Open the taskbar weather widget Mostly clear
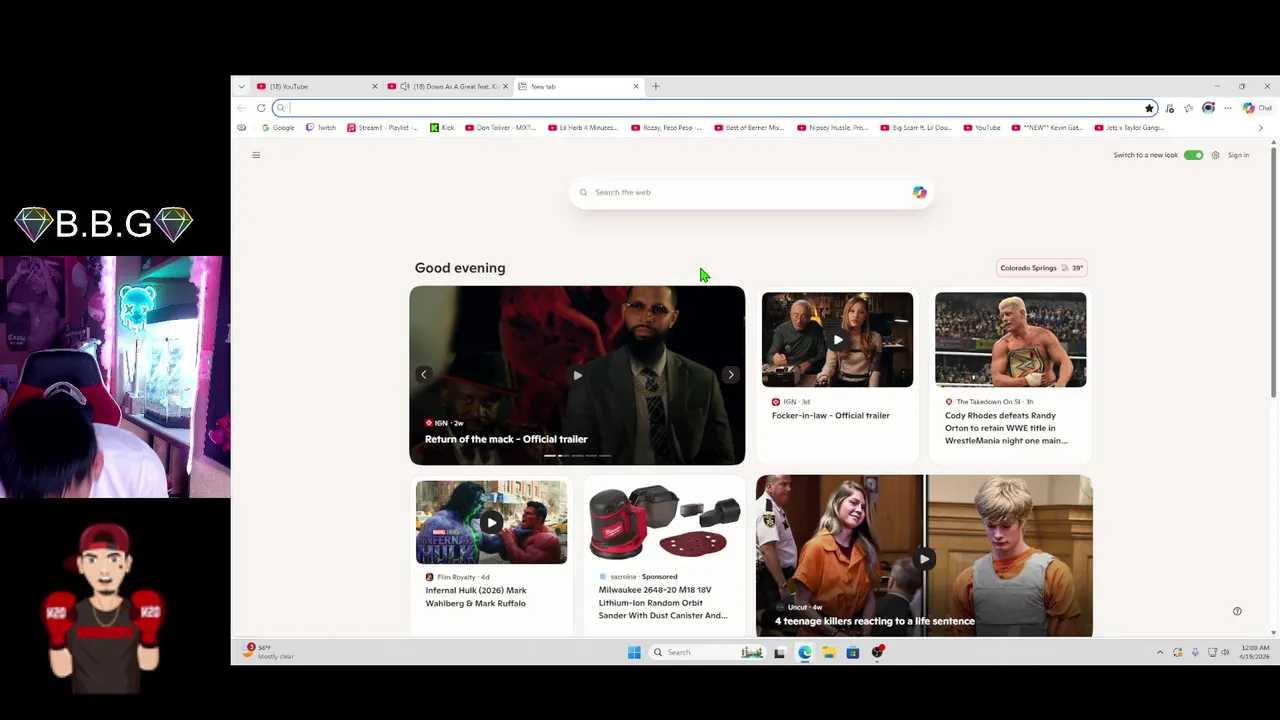Screen dimensions: 1280x720 (270, 652)
